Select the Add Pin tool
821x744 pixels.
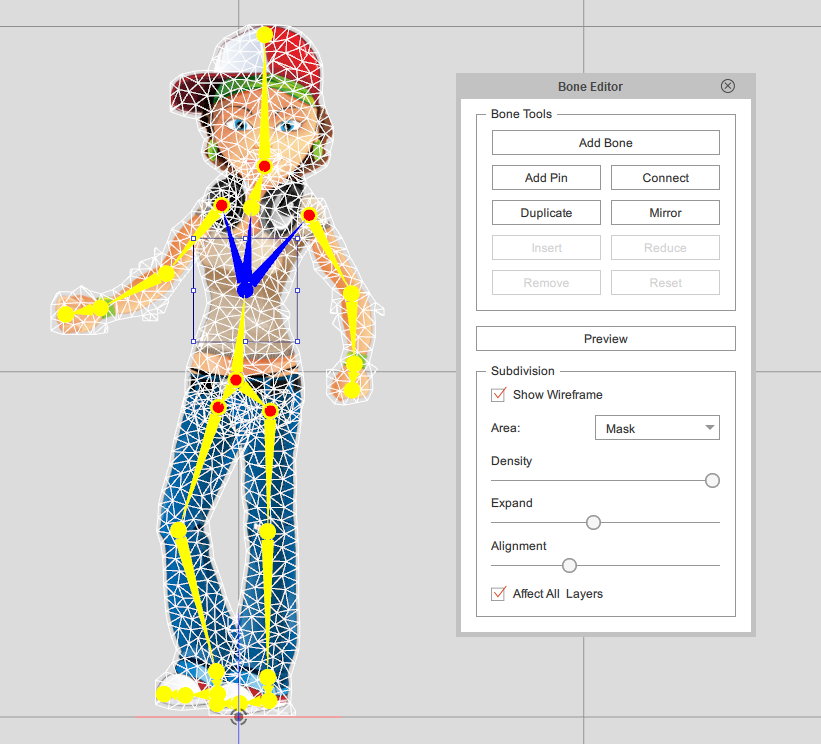click(x=546, y=177)
